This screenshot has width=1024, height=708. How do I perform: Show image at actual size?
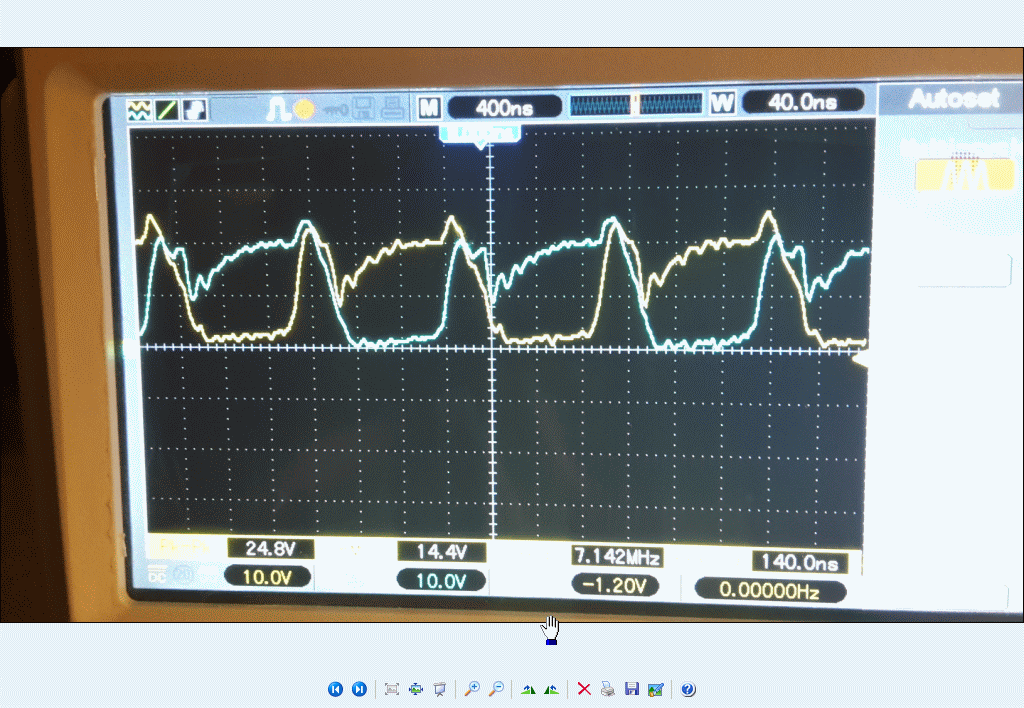pos(416,689)
